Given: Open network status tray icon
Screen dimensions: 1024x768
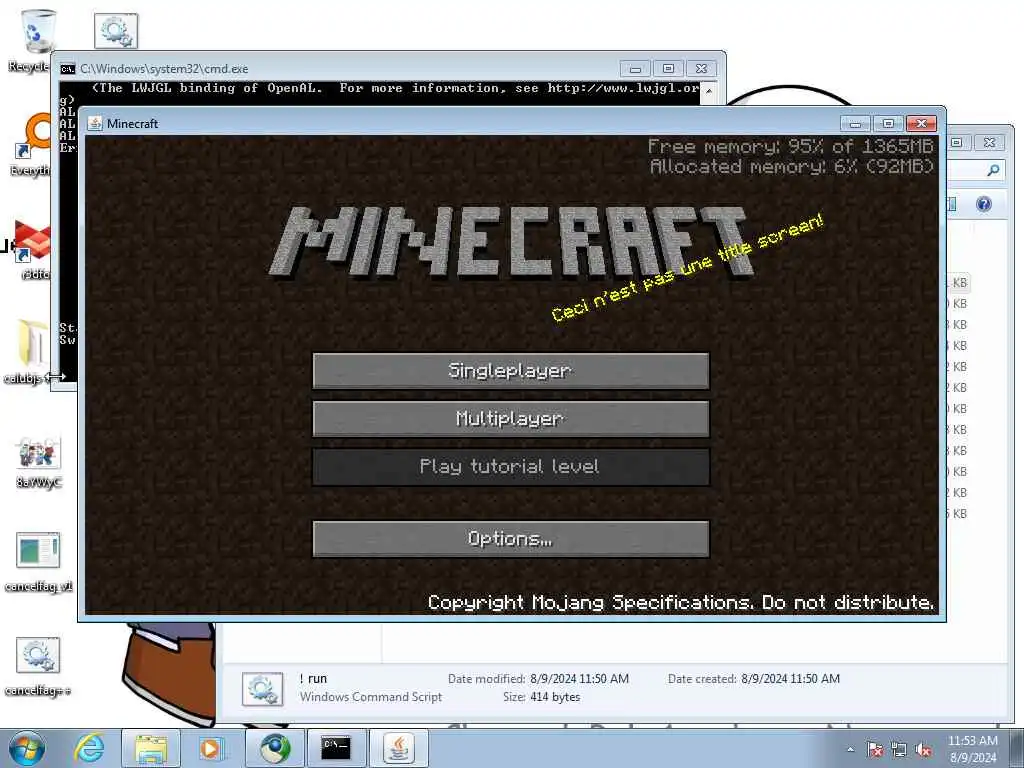Looking at the screenshot, I should [x=899, y=750].
